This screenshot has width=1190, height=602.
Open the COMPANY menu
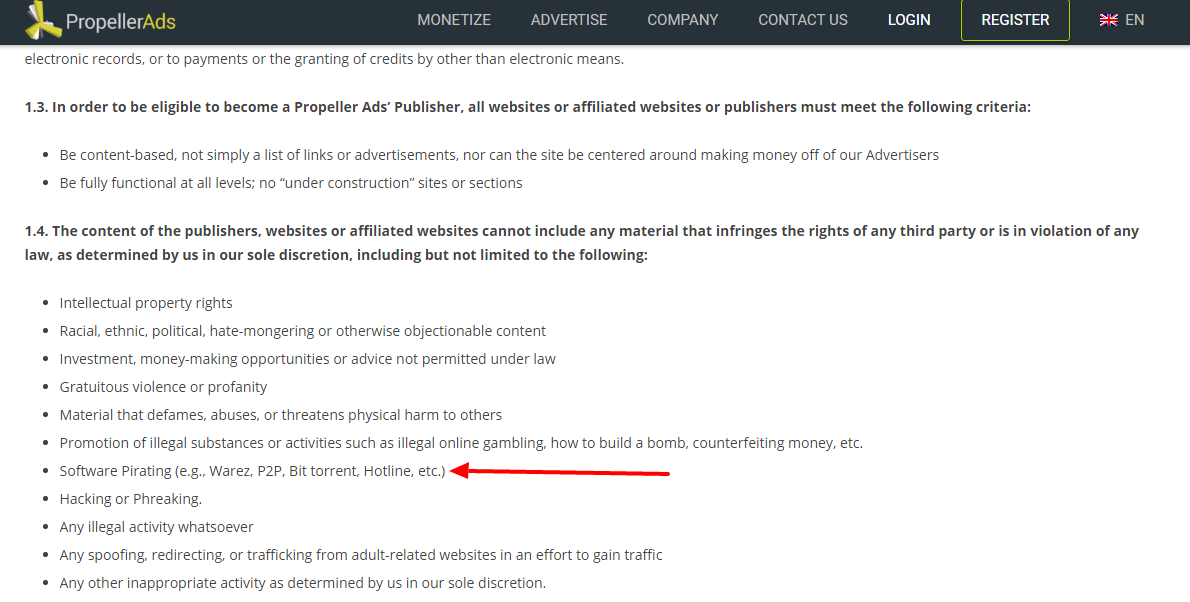tap(682, 20)
